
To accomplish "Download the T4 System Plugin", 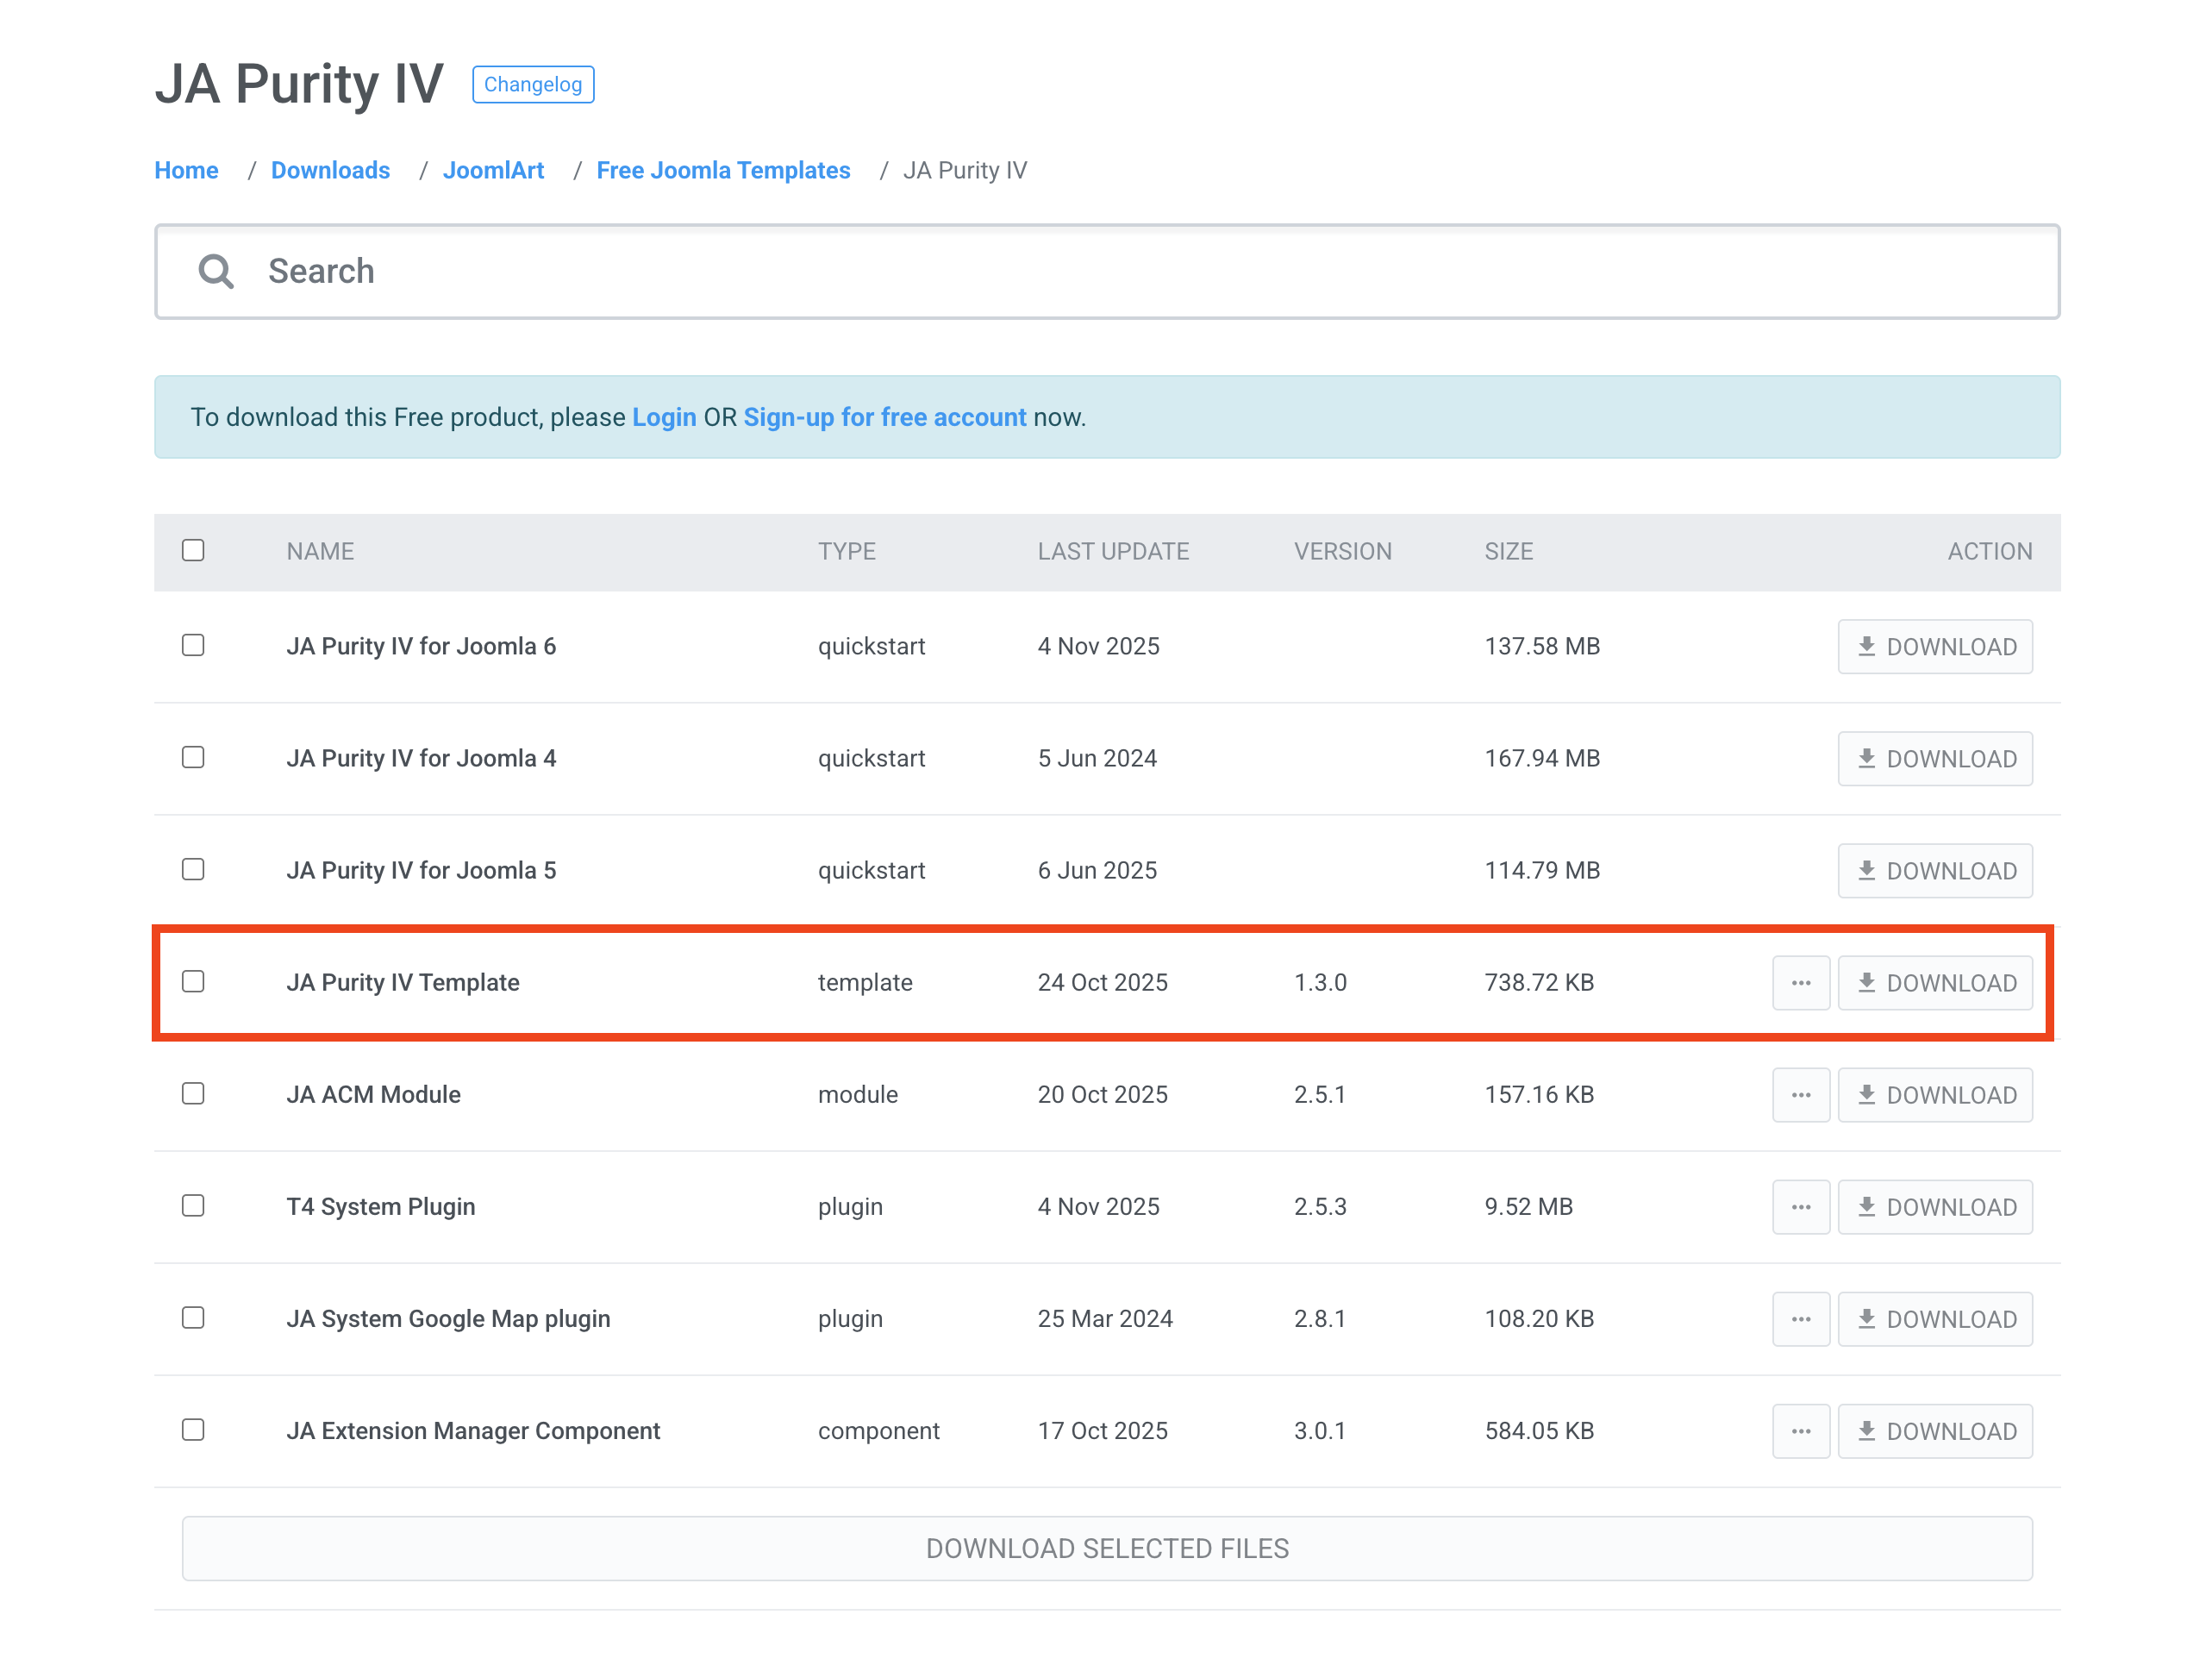I will coord(1934,1206).
